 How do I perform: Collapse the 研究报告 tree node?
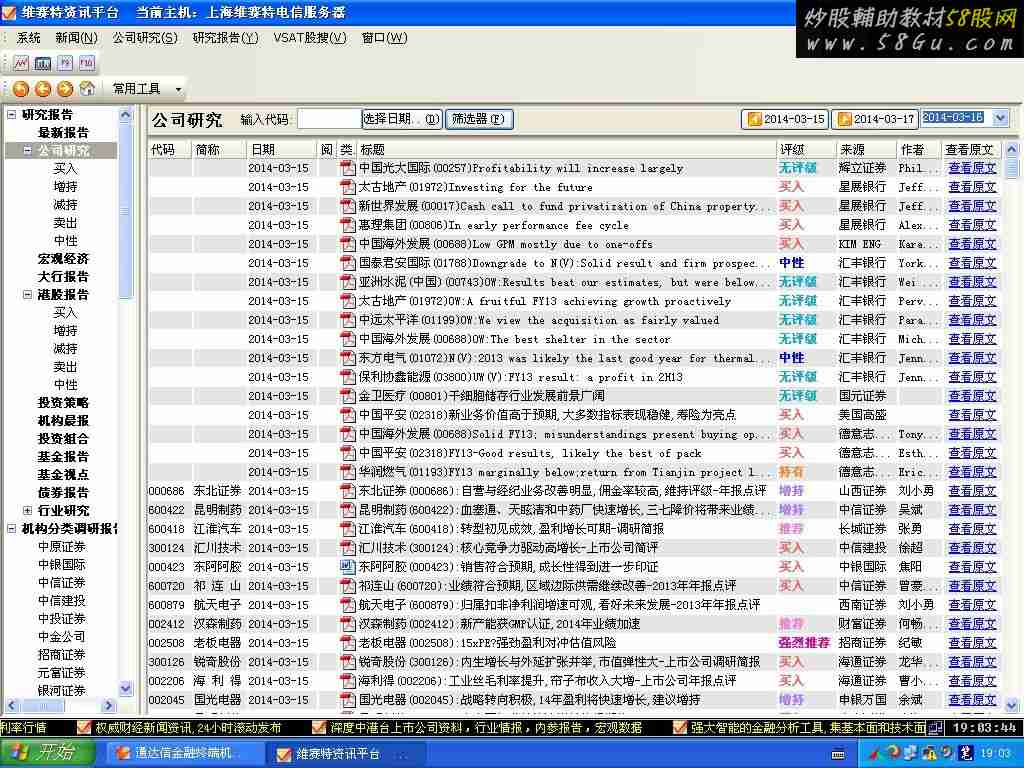click(x=12, y=115)
